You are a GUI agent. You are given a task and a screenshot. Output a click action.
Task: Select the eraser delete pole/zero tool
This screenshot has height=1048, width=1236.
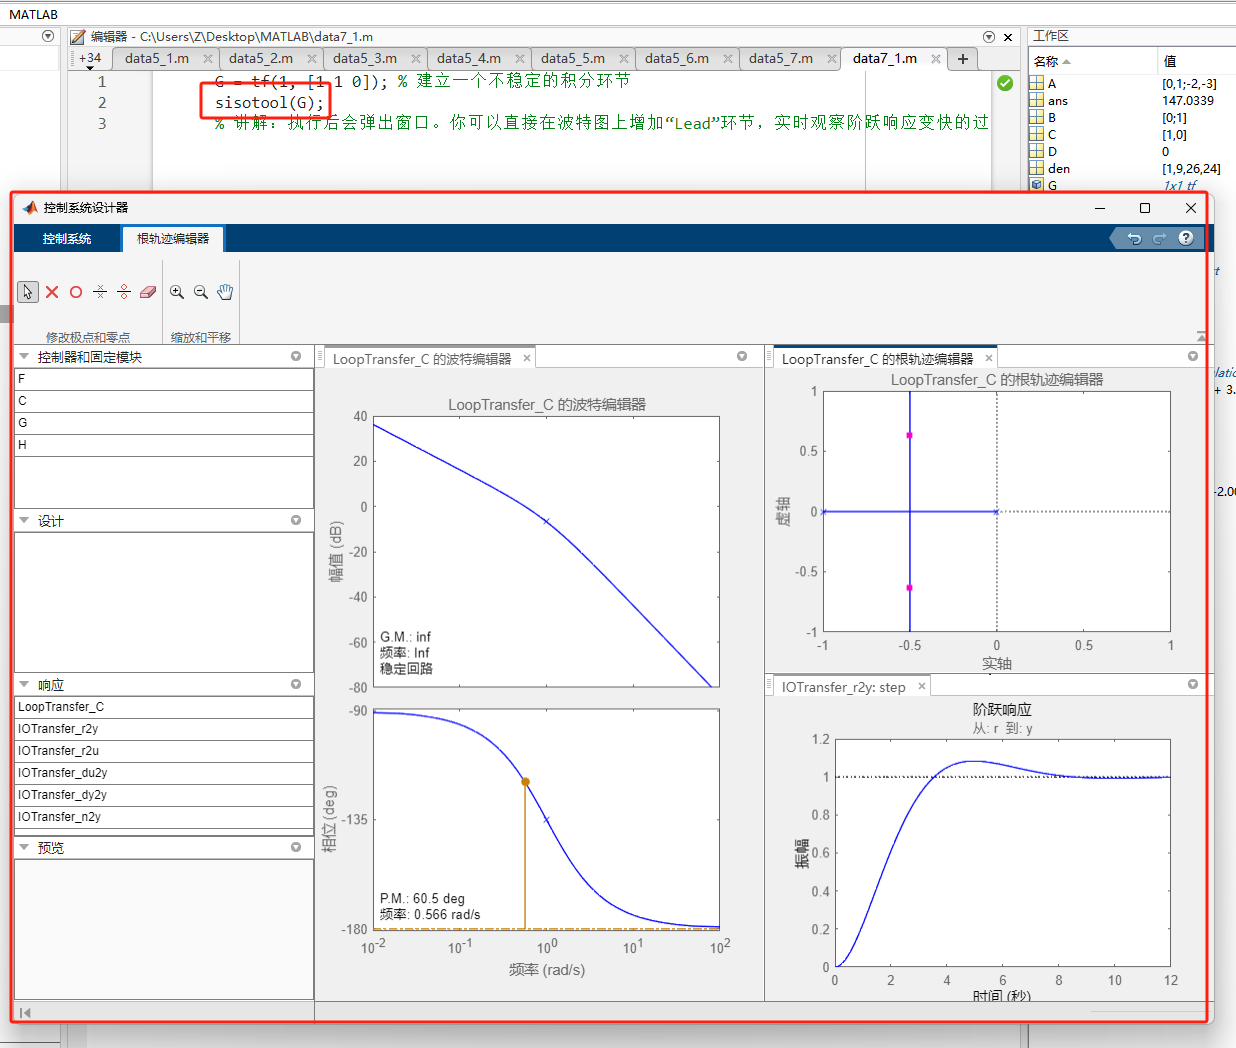click(148, 292)
